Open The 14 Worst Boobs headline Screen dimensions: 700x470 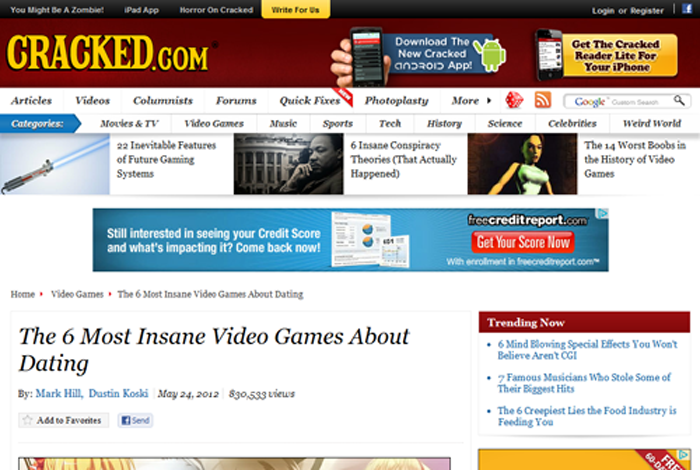coord(635,159)
